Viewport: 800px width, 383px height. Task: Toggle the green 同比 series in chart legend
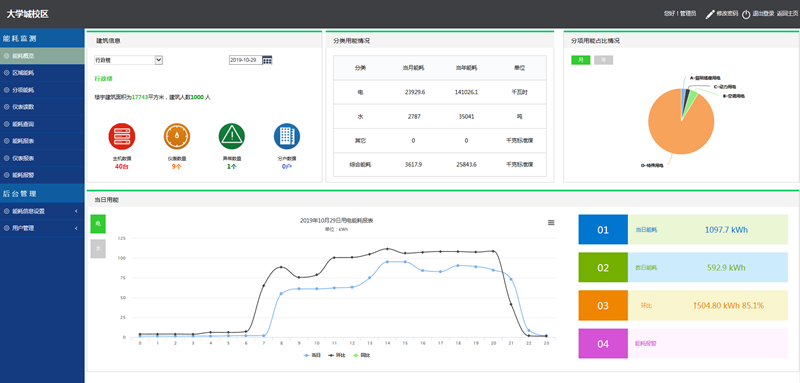pos(363,355)
